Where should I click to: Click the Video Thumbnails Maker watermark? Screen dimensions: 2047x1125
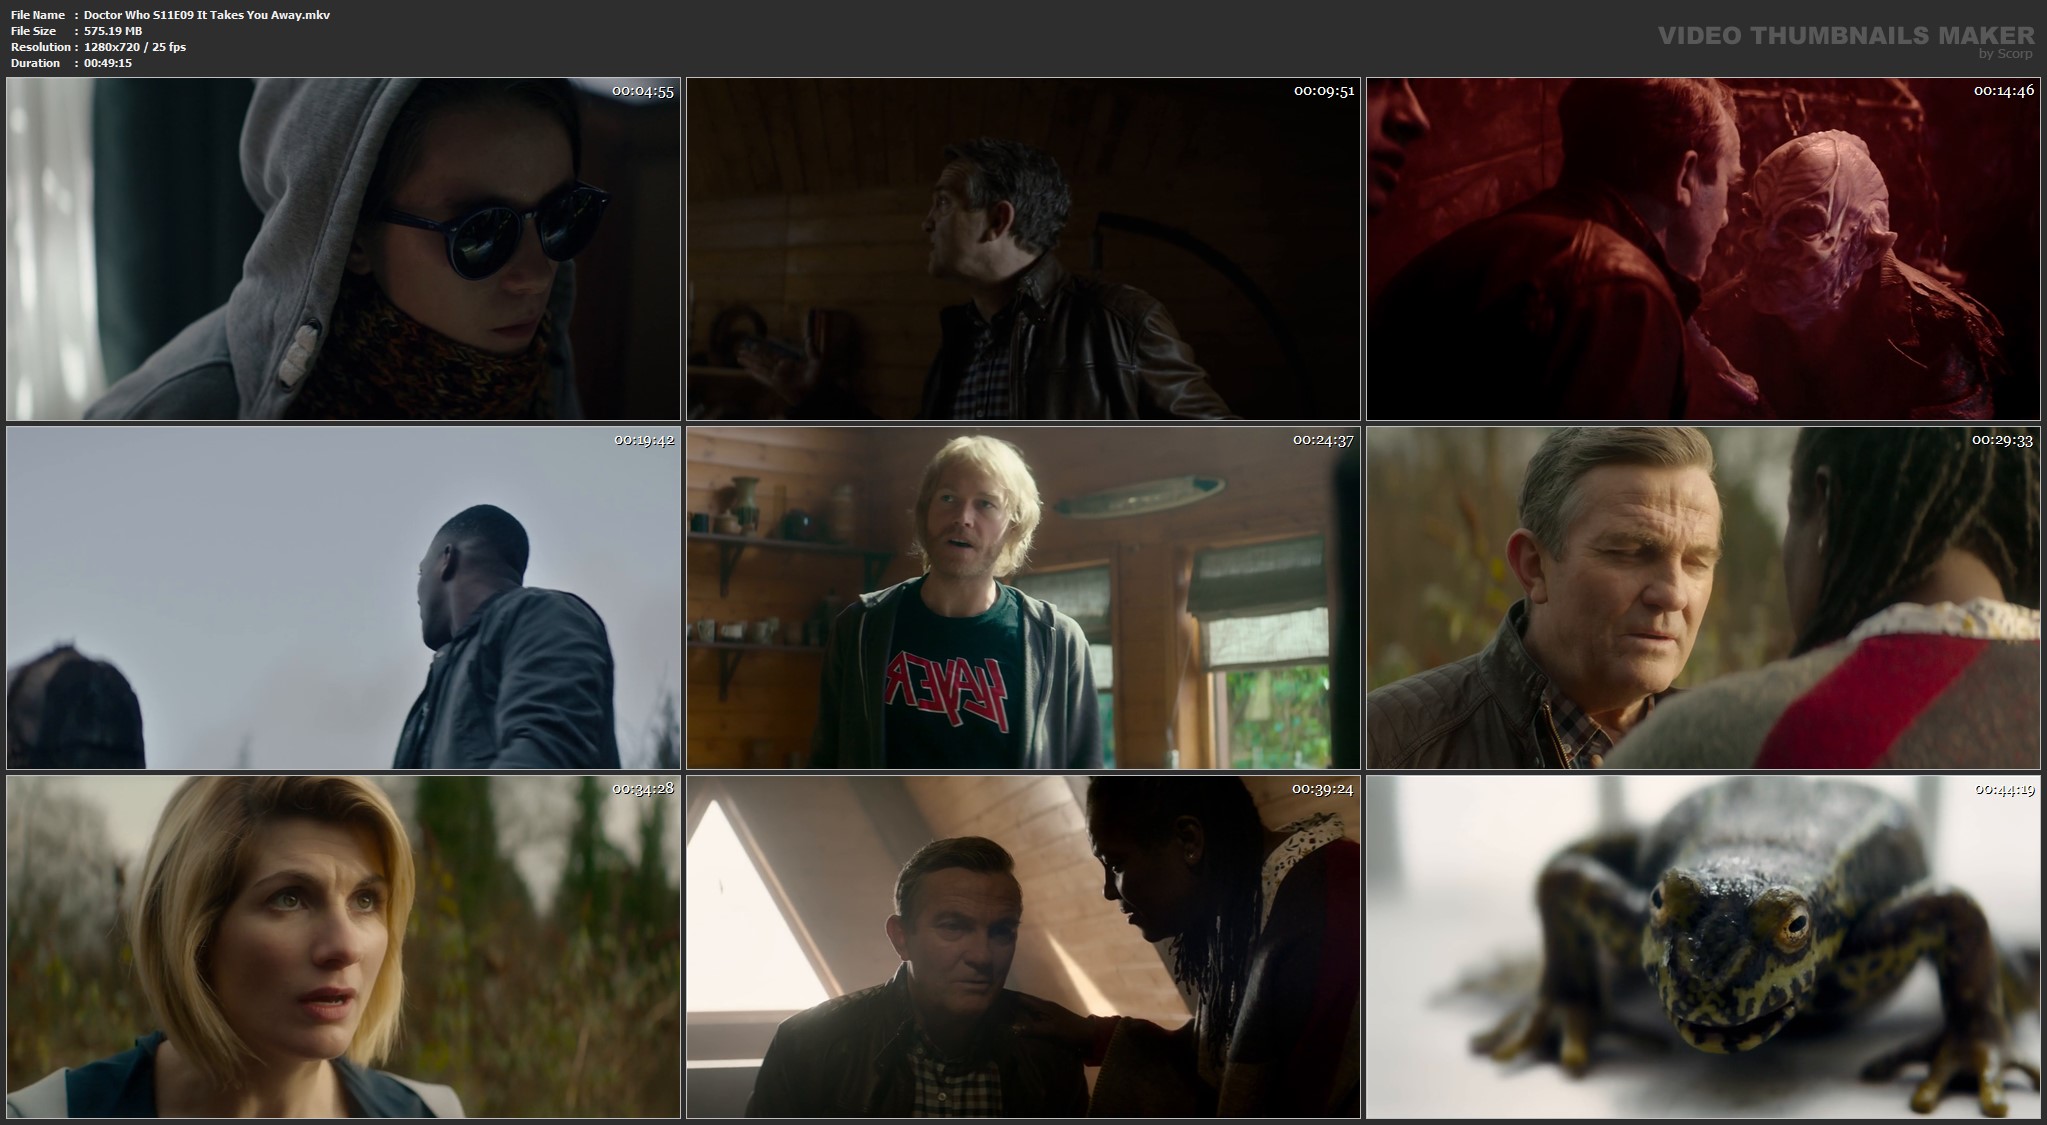1845,36
